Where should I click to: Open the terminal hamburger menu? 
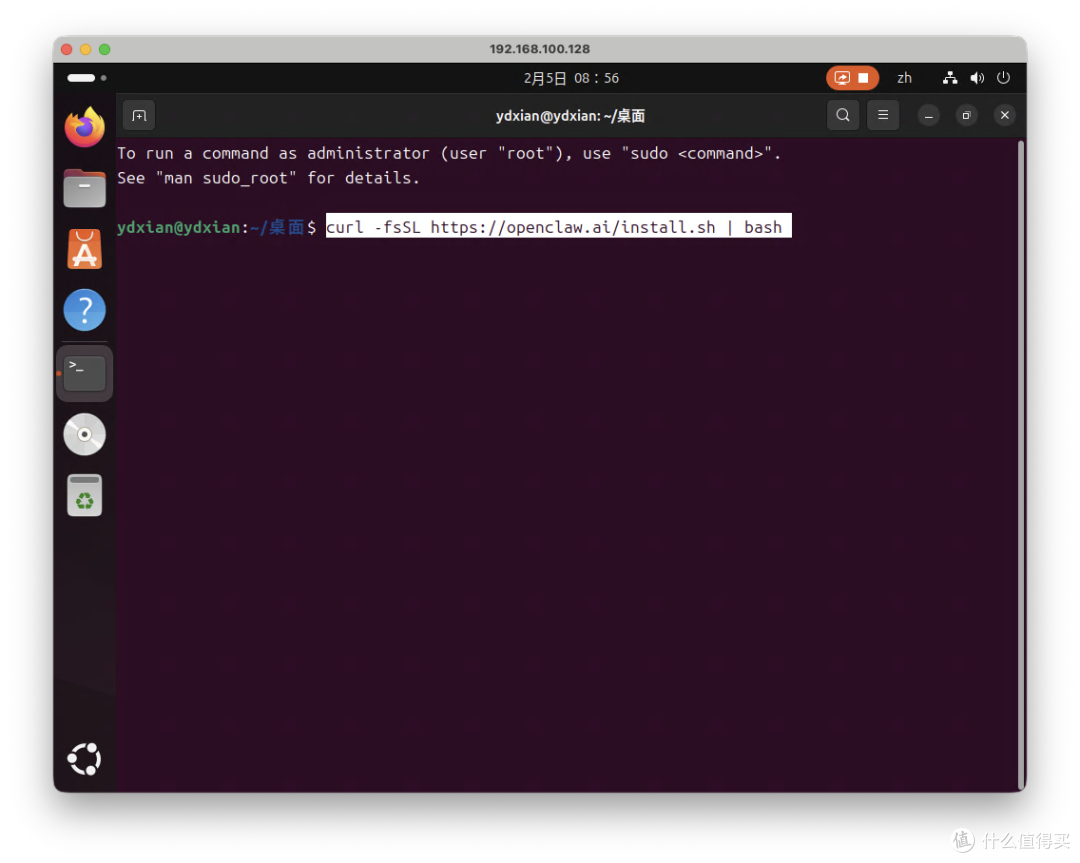[883, 115]
